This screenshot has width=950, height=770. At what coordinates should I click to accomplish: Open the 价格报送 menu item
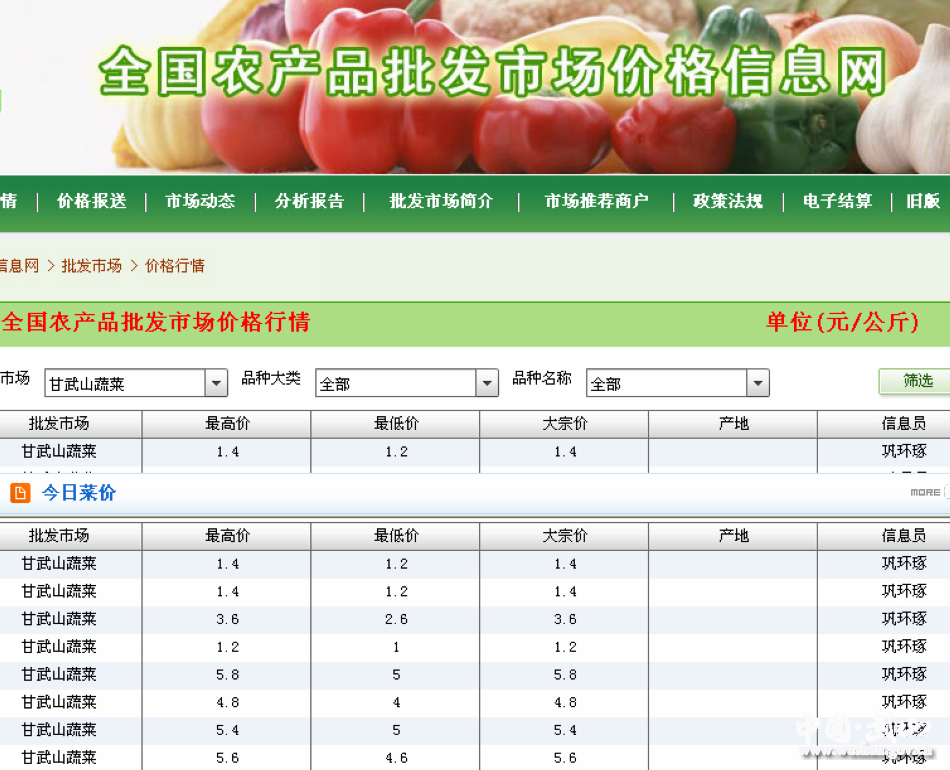click(x=92, y=201)
